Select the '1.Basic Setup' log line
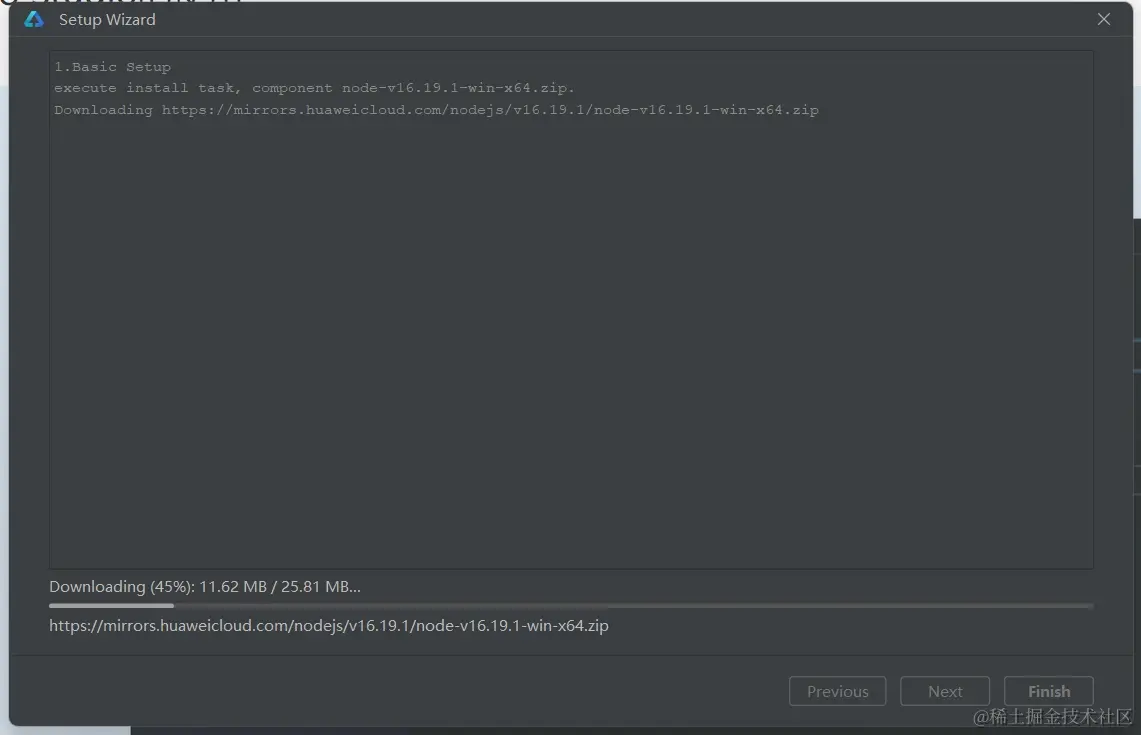Viewport: 1141px width, 735px height. click(113, 67)
